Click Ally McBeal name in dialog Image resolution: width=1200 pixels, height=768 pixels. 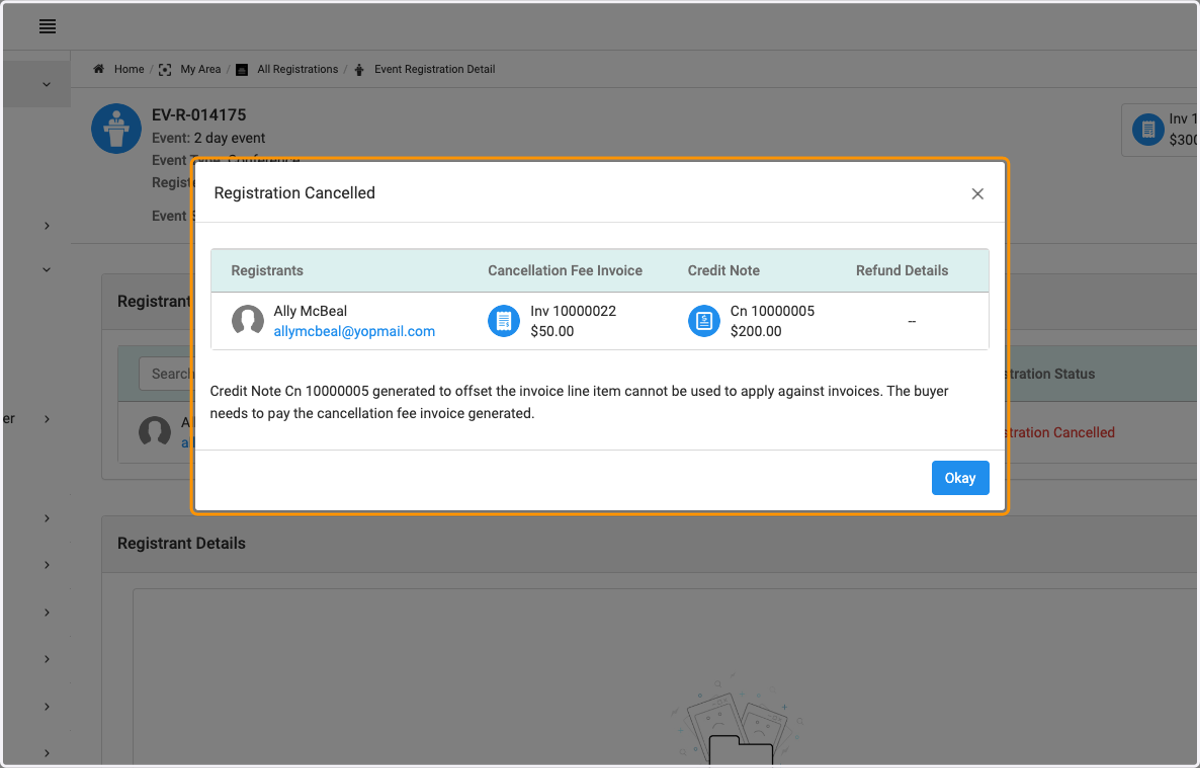click(310, 311)
